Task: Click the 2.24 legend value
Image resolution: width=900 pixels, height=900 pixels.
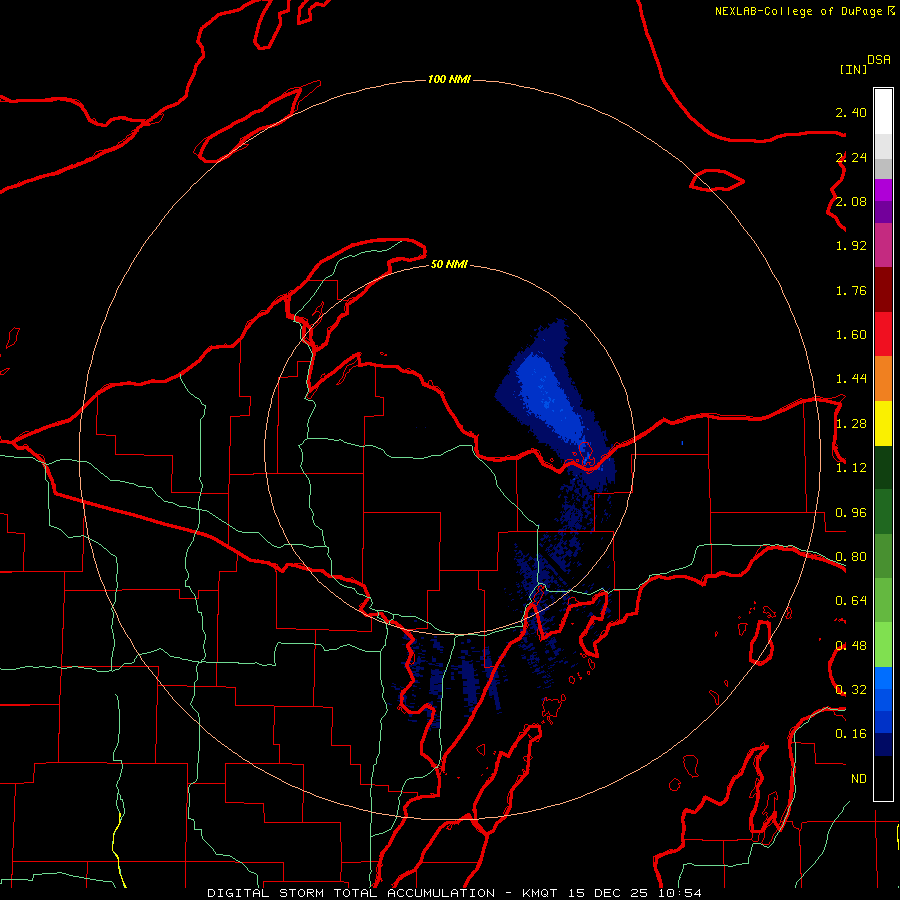Action: (851, 157)
